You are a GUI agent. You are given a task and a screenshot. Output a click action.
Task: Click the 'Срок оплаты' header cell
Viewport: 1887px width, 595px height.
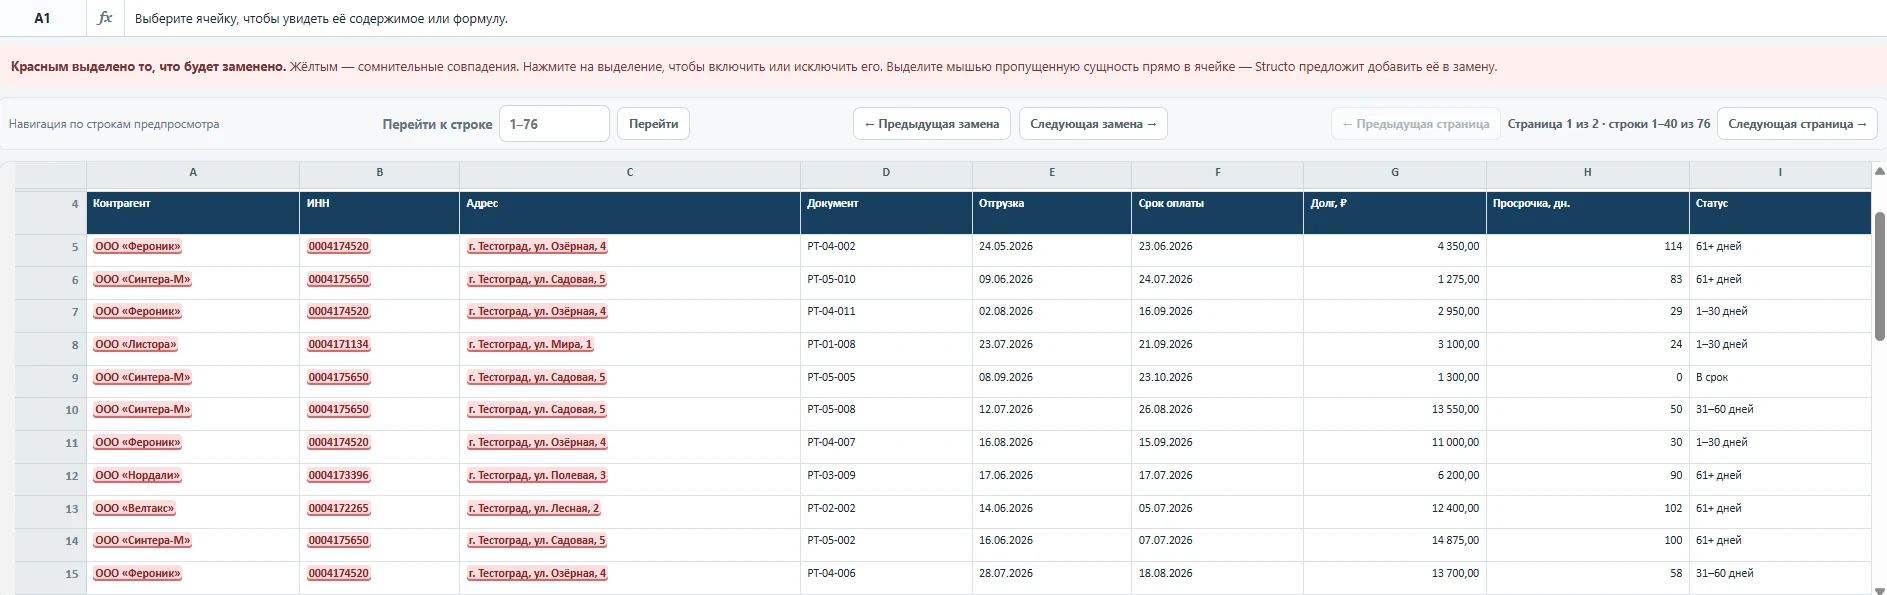[x=1217, y=212]
